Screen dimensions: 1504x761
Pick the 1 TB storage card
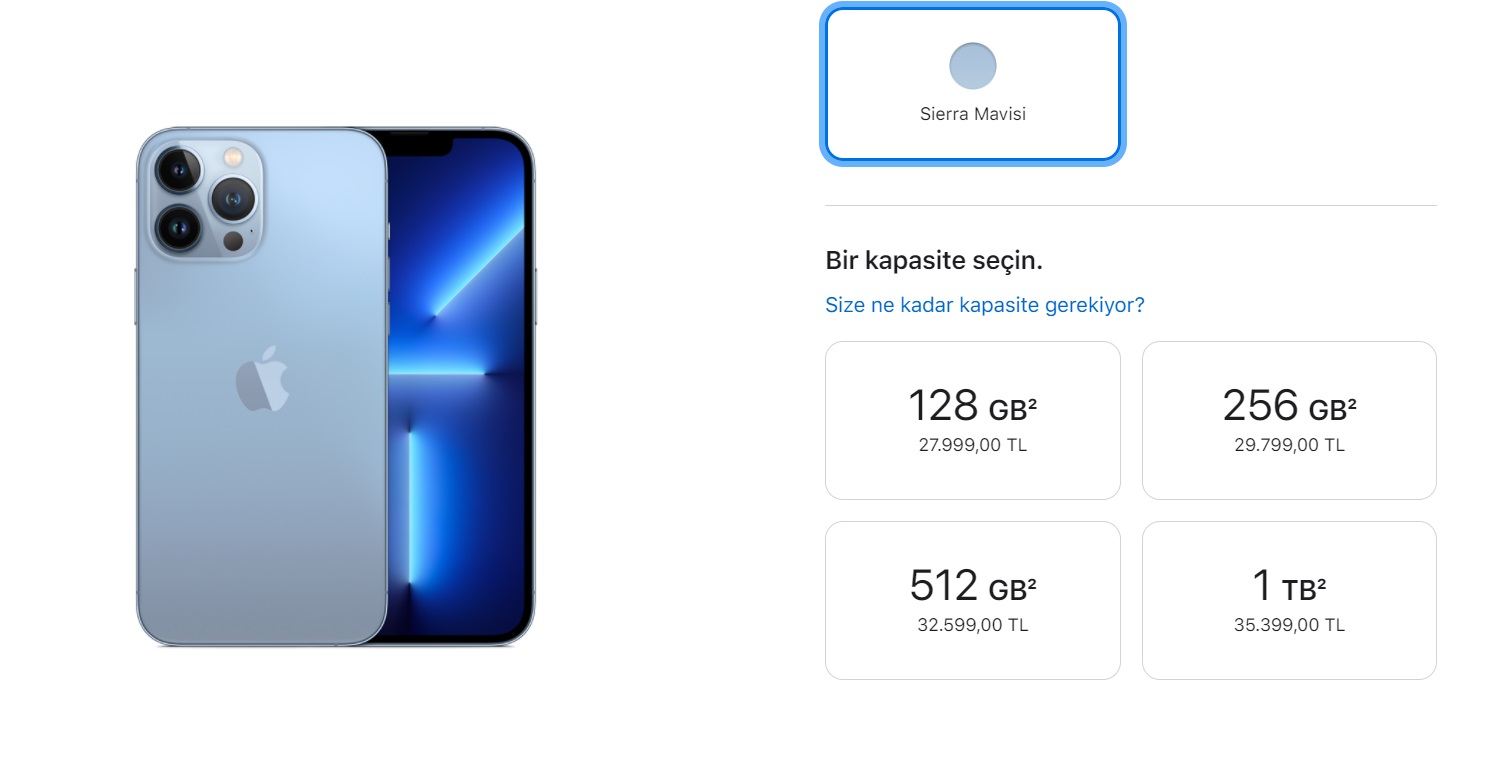pos(1289,600)
